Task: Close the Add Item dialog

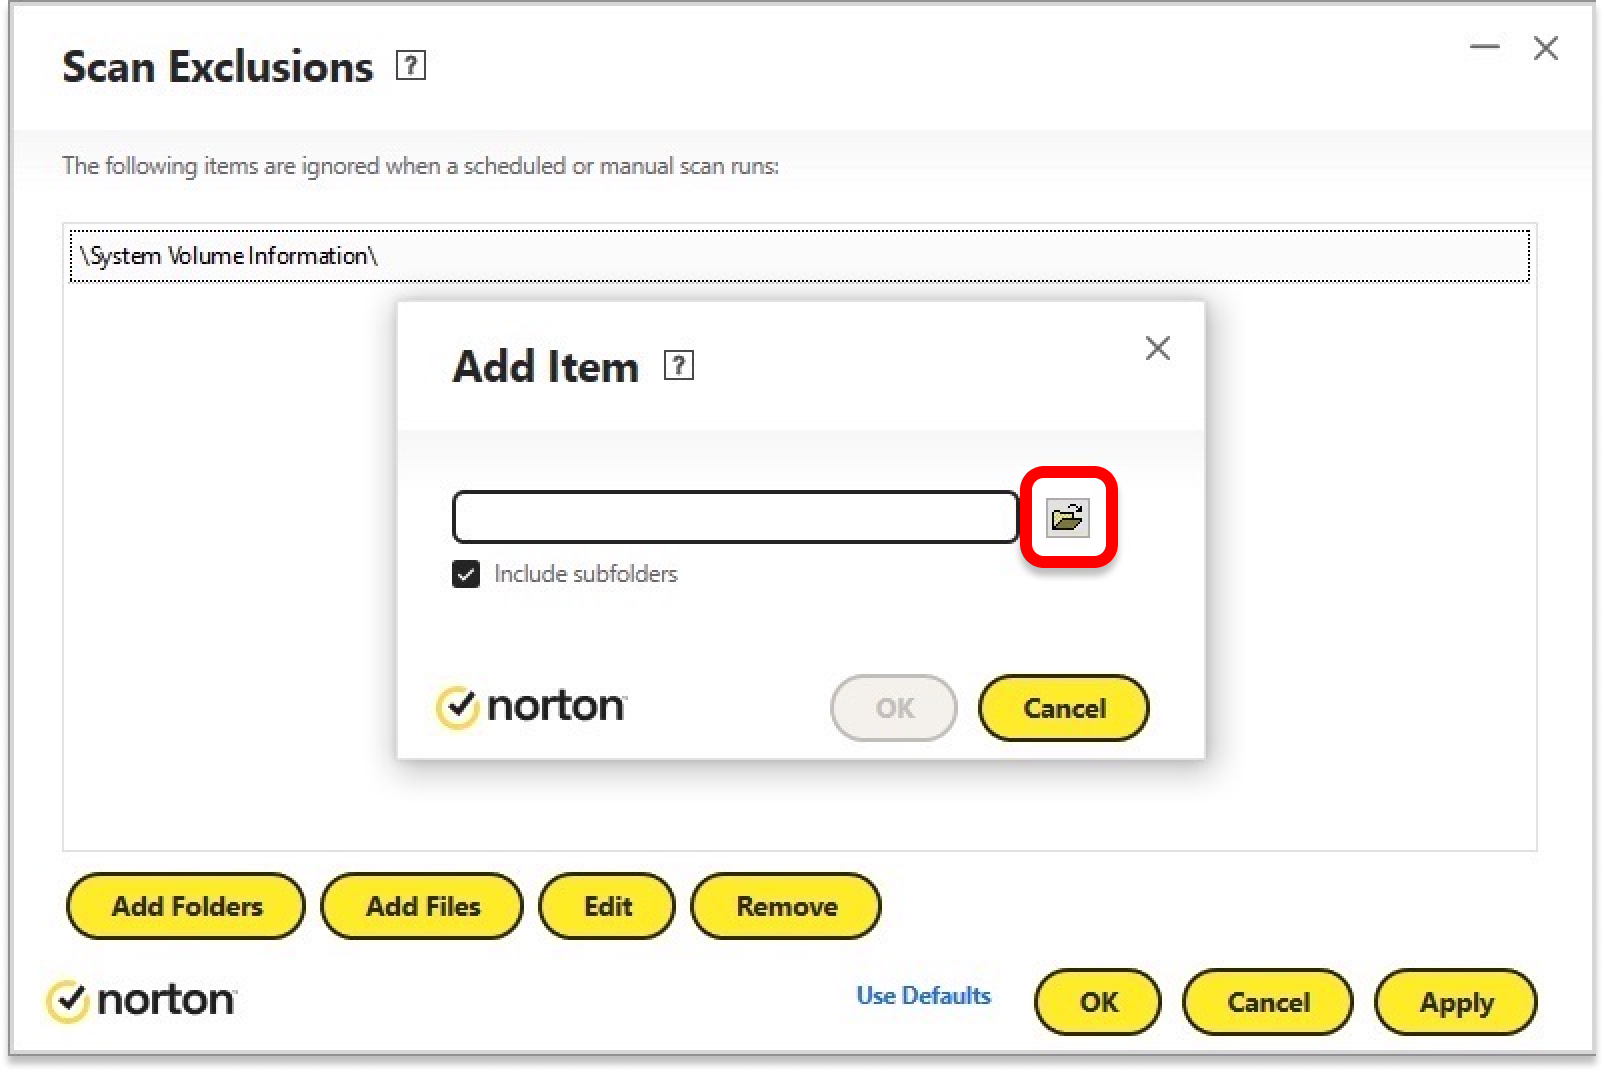Action: click(x=1157, y=348)
